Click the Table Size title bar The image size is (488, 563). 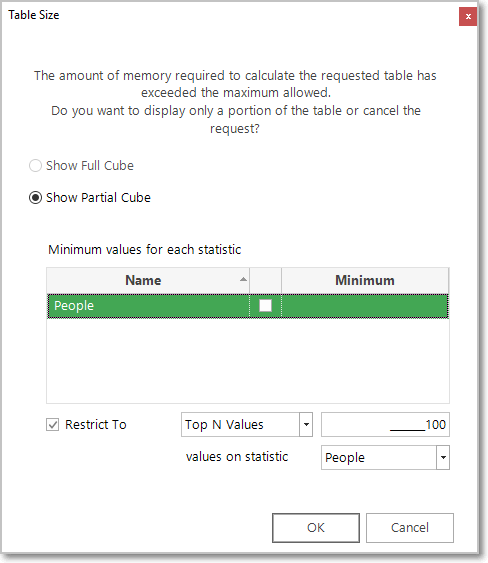coord(230,15)
